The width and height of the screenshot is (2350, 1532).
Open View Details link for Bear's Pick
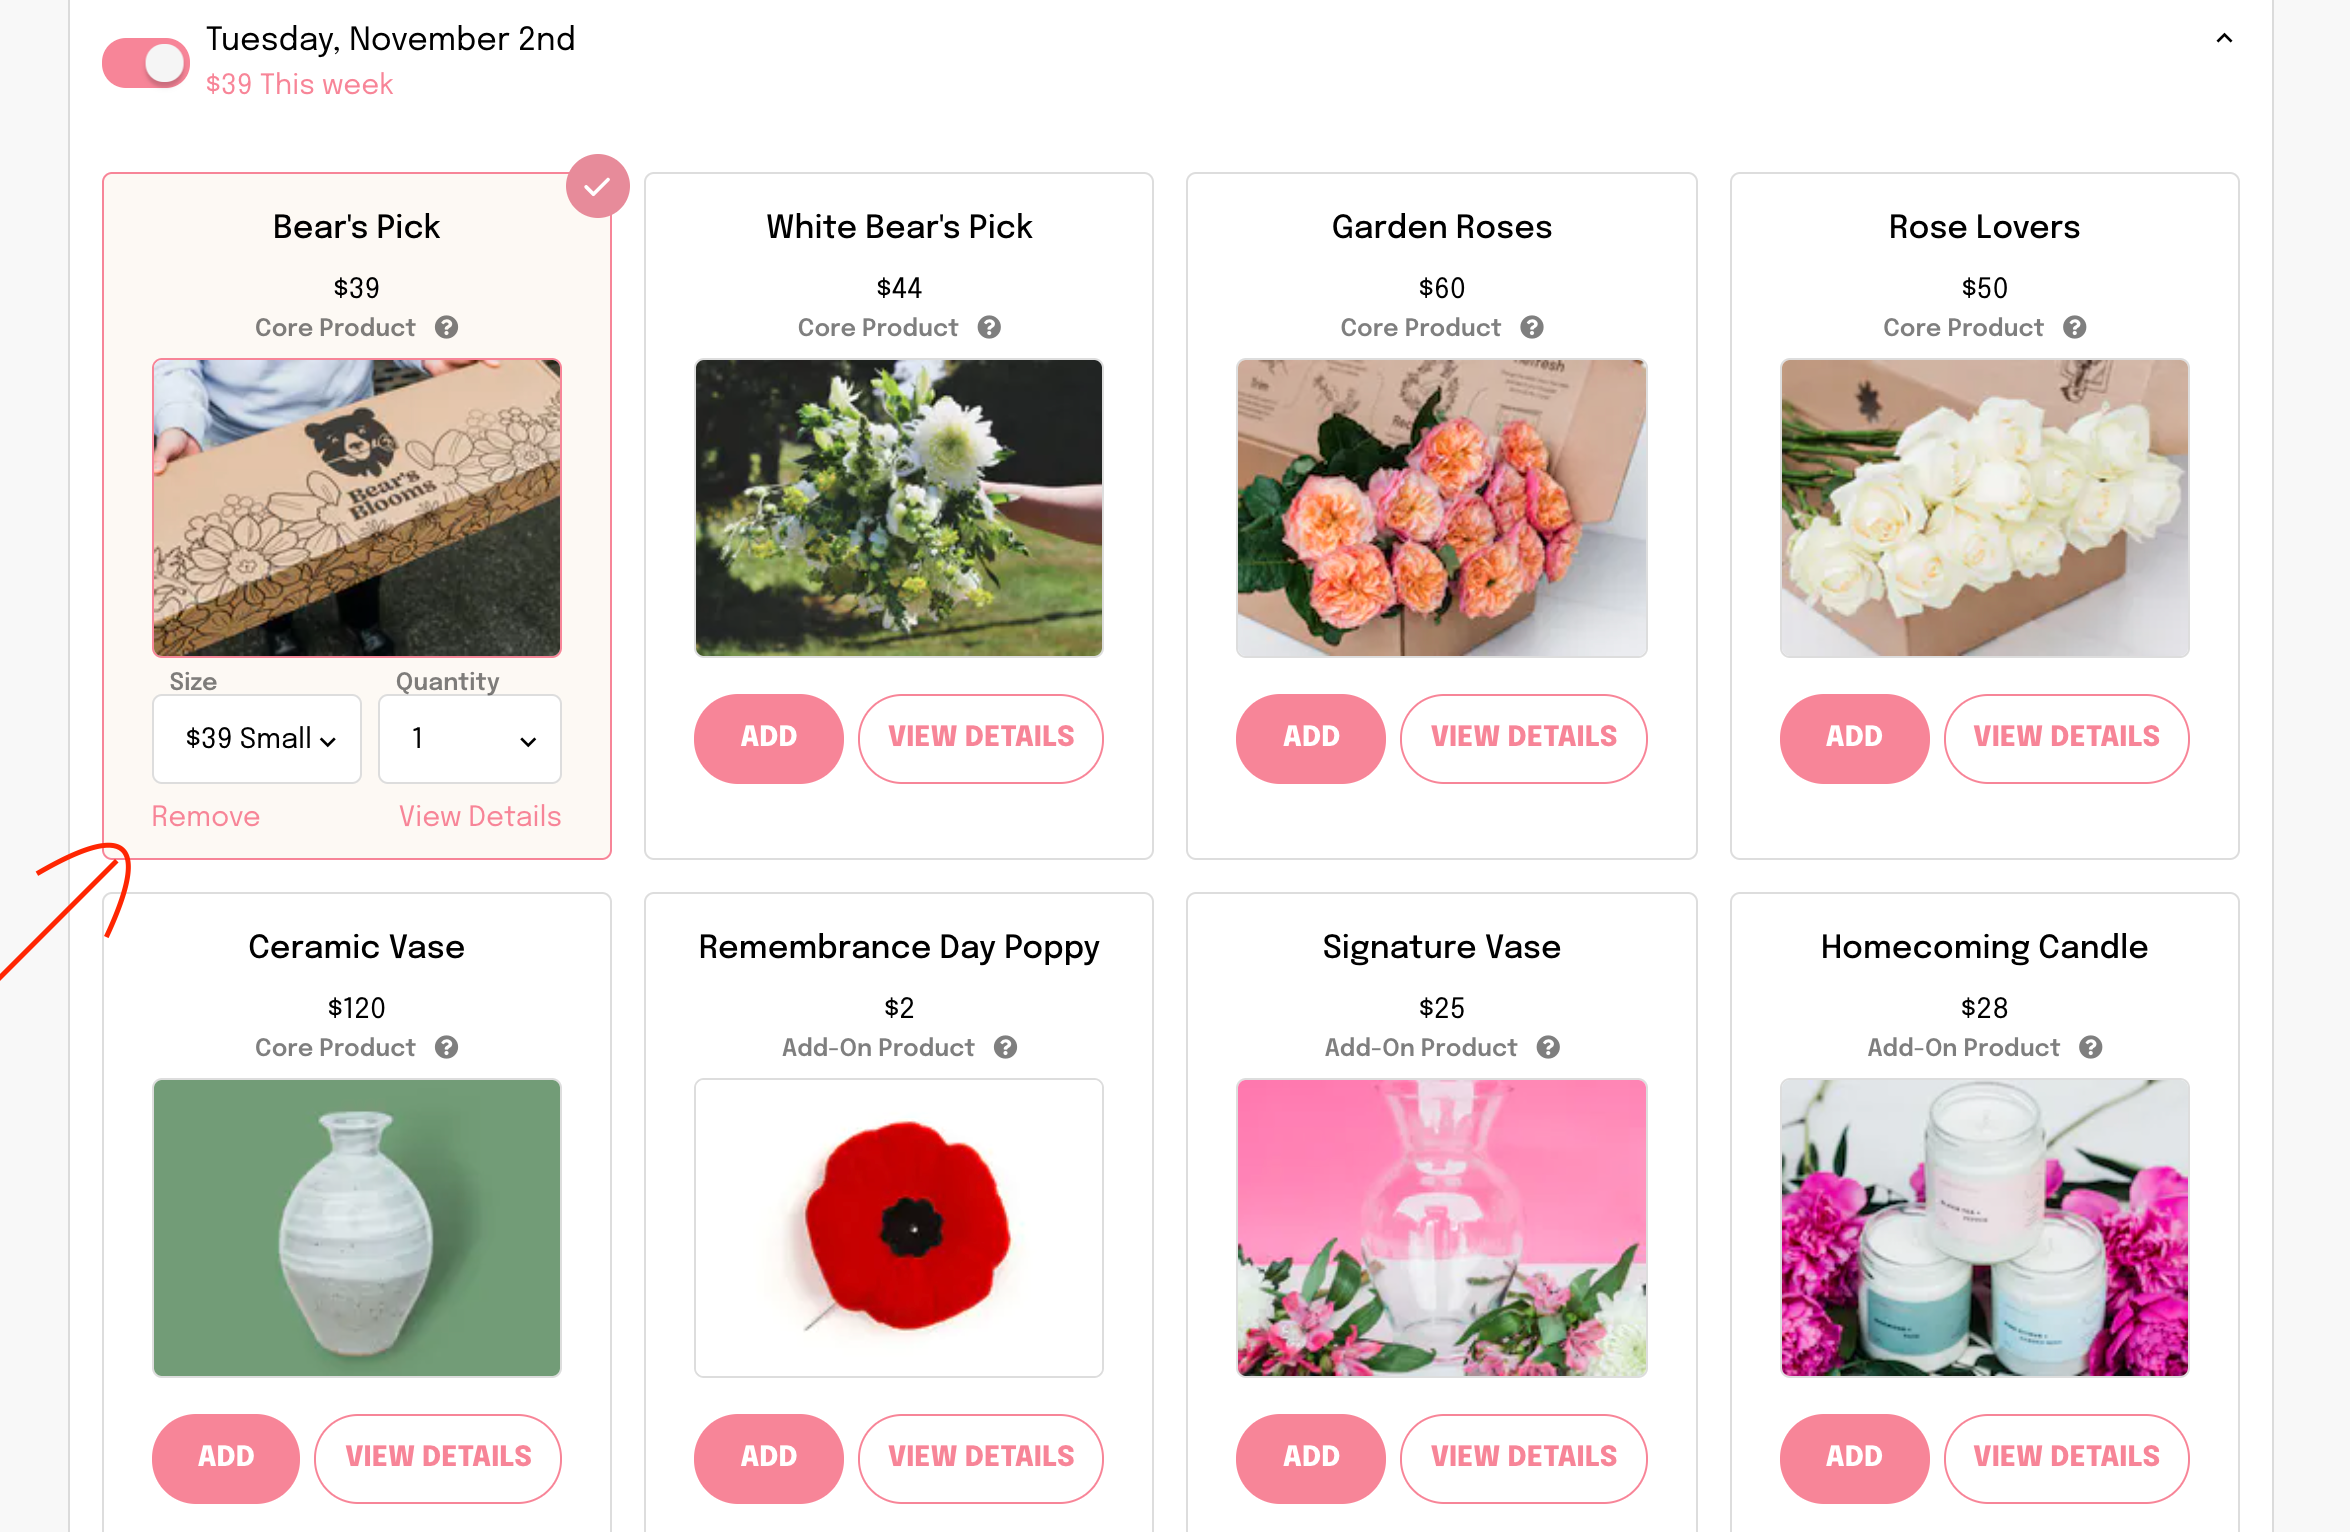480,816
